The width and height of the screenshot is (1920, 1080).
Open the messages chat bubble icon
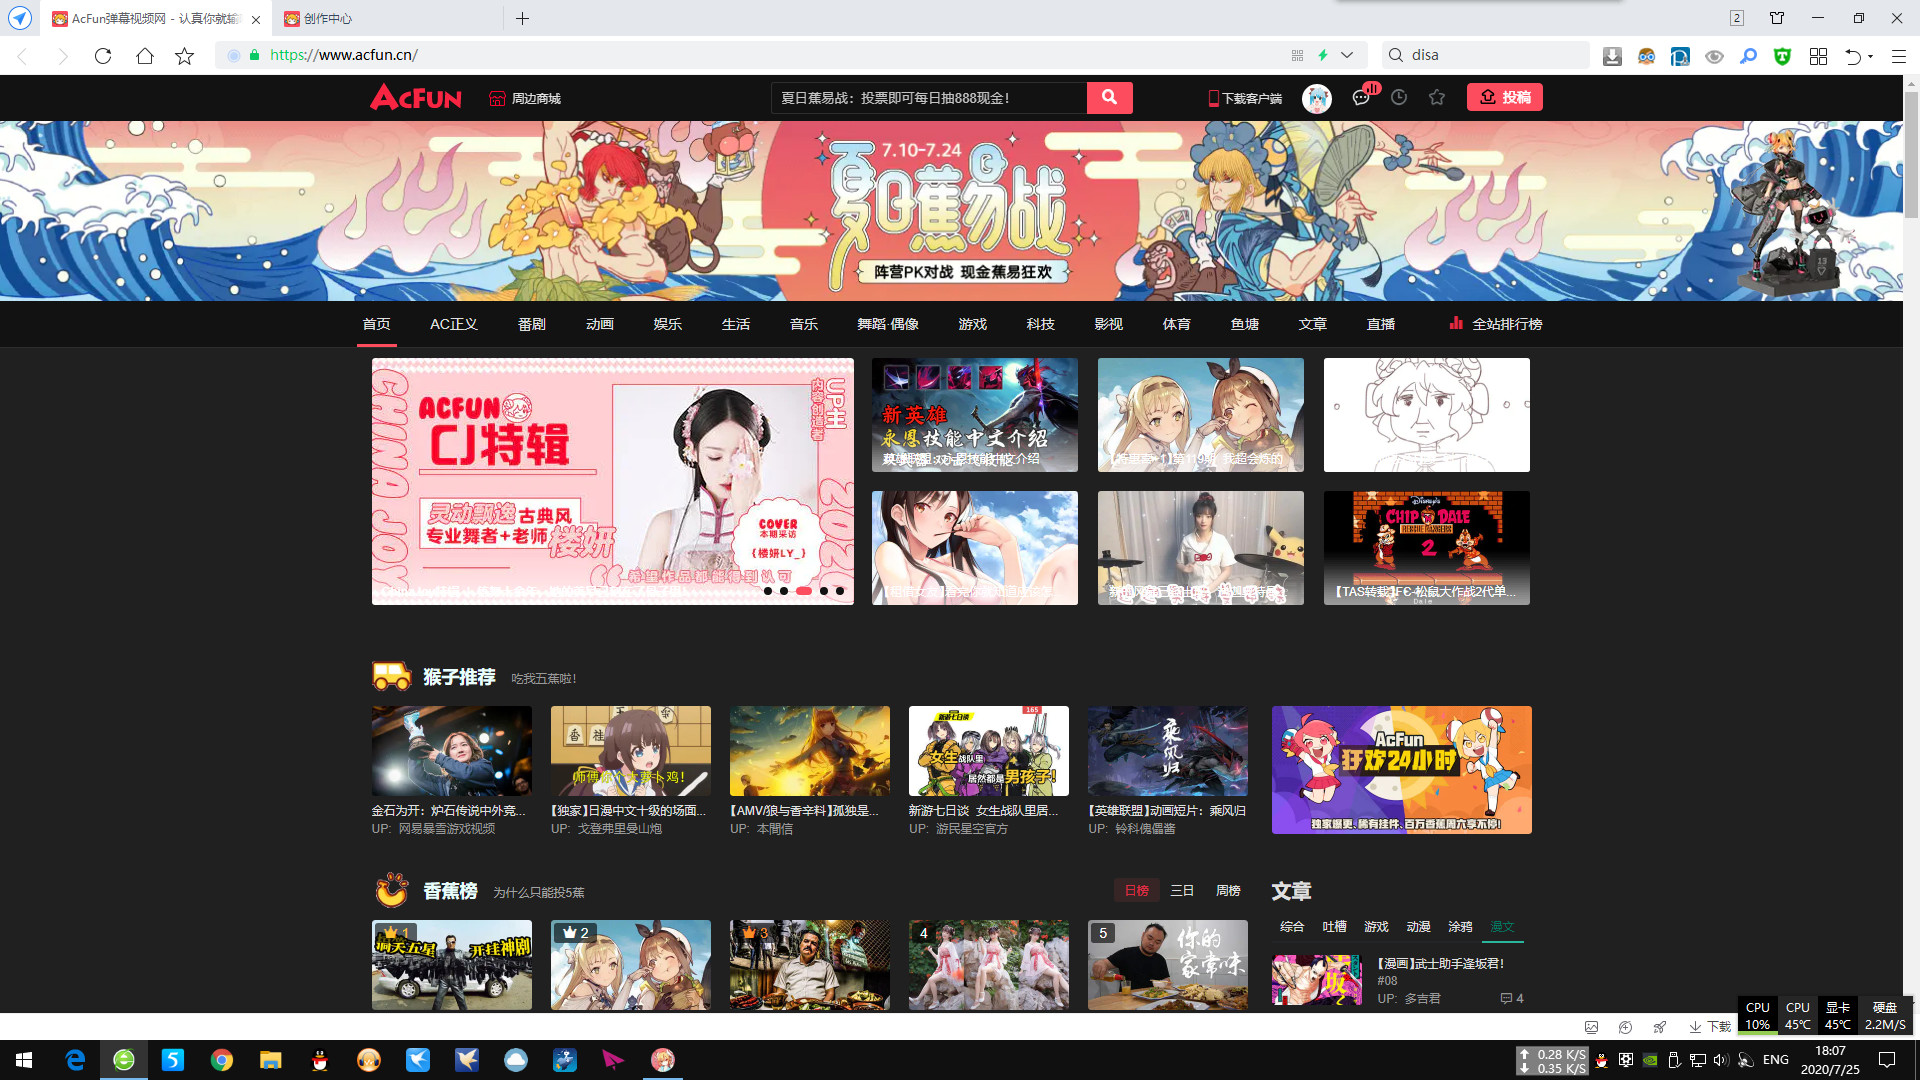click(1360, 98)
